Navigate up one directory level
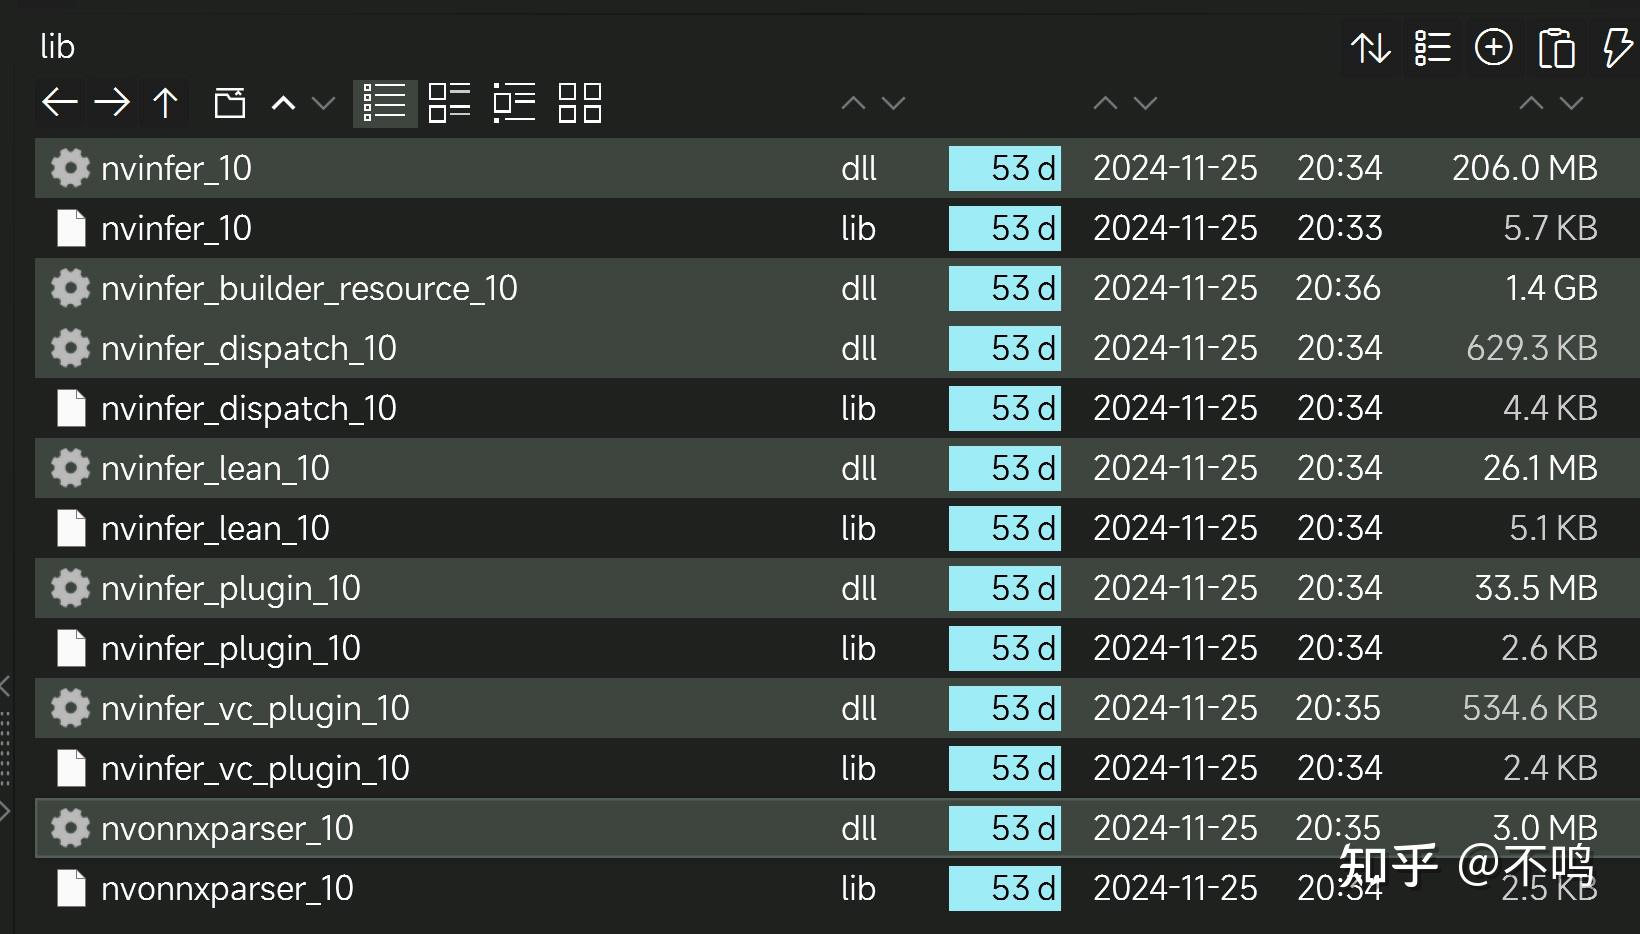The width and height of the screenshot is (1640, 934). (165, 102)
